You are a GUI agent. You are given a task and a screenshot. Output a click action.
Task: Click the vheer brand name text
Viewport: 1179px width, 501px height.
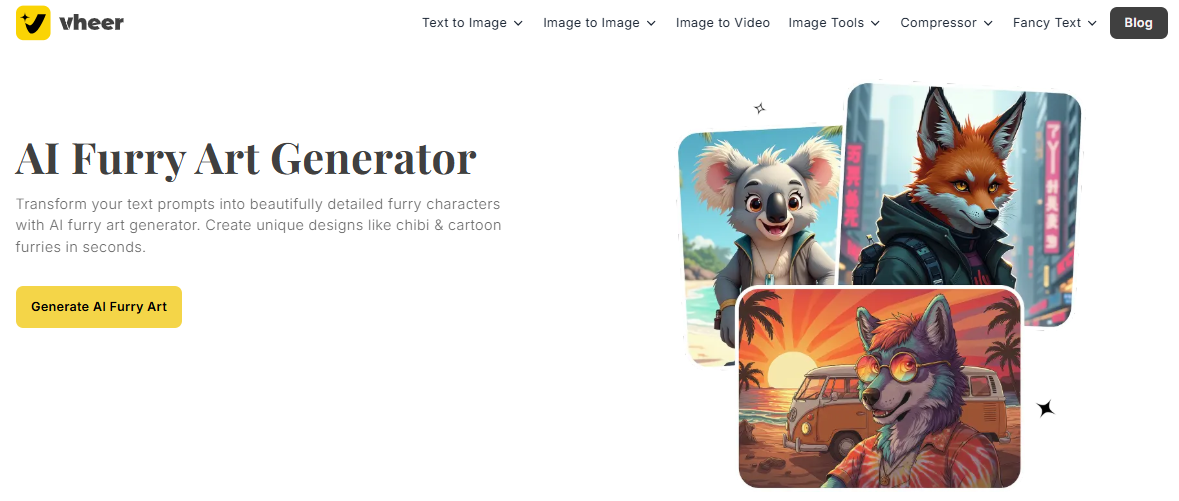[x=91, y=23]
